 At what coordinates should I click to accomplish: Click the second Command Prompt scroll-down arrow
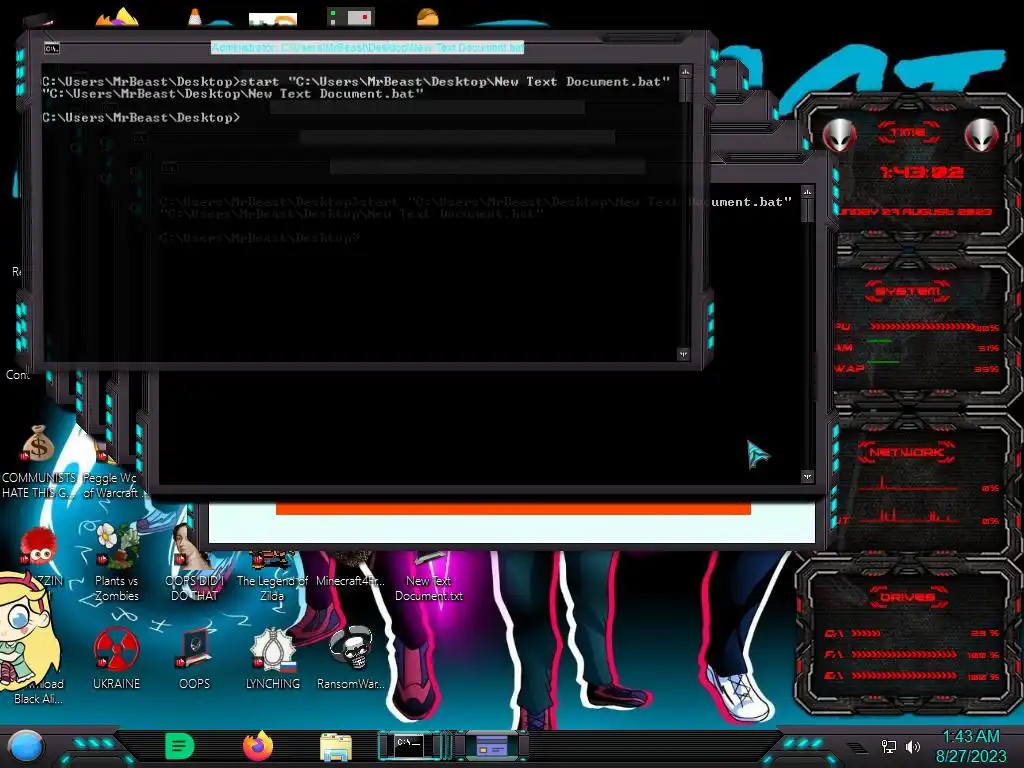807,476
